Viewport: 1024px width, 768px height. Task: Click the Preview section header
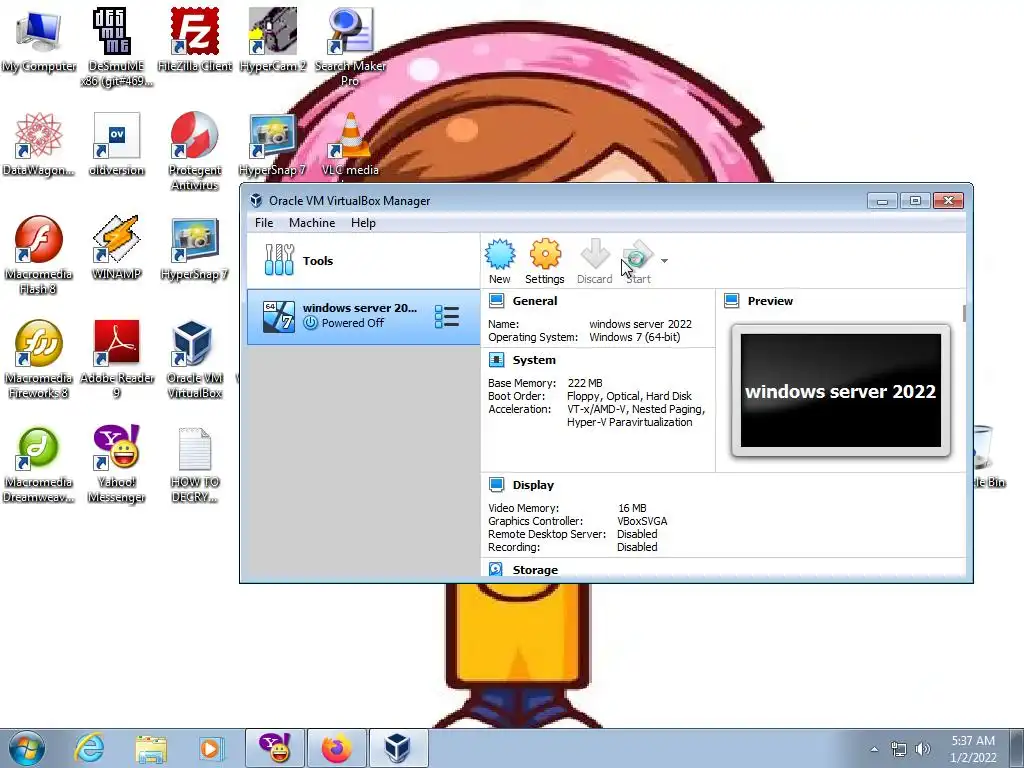click(770, 301)
